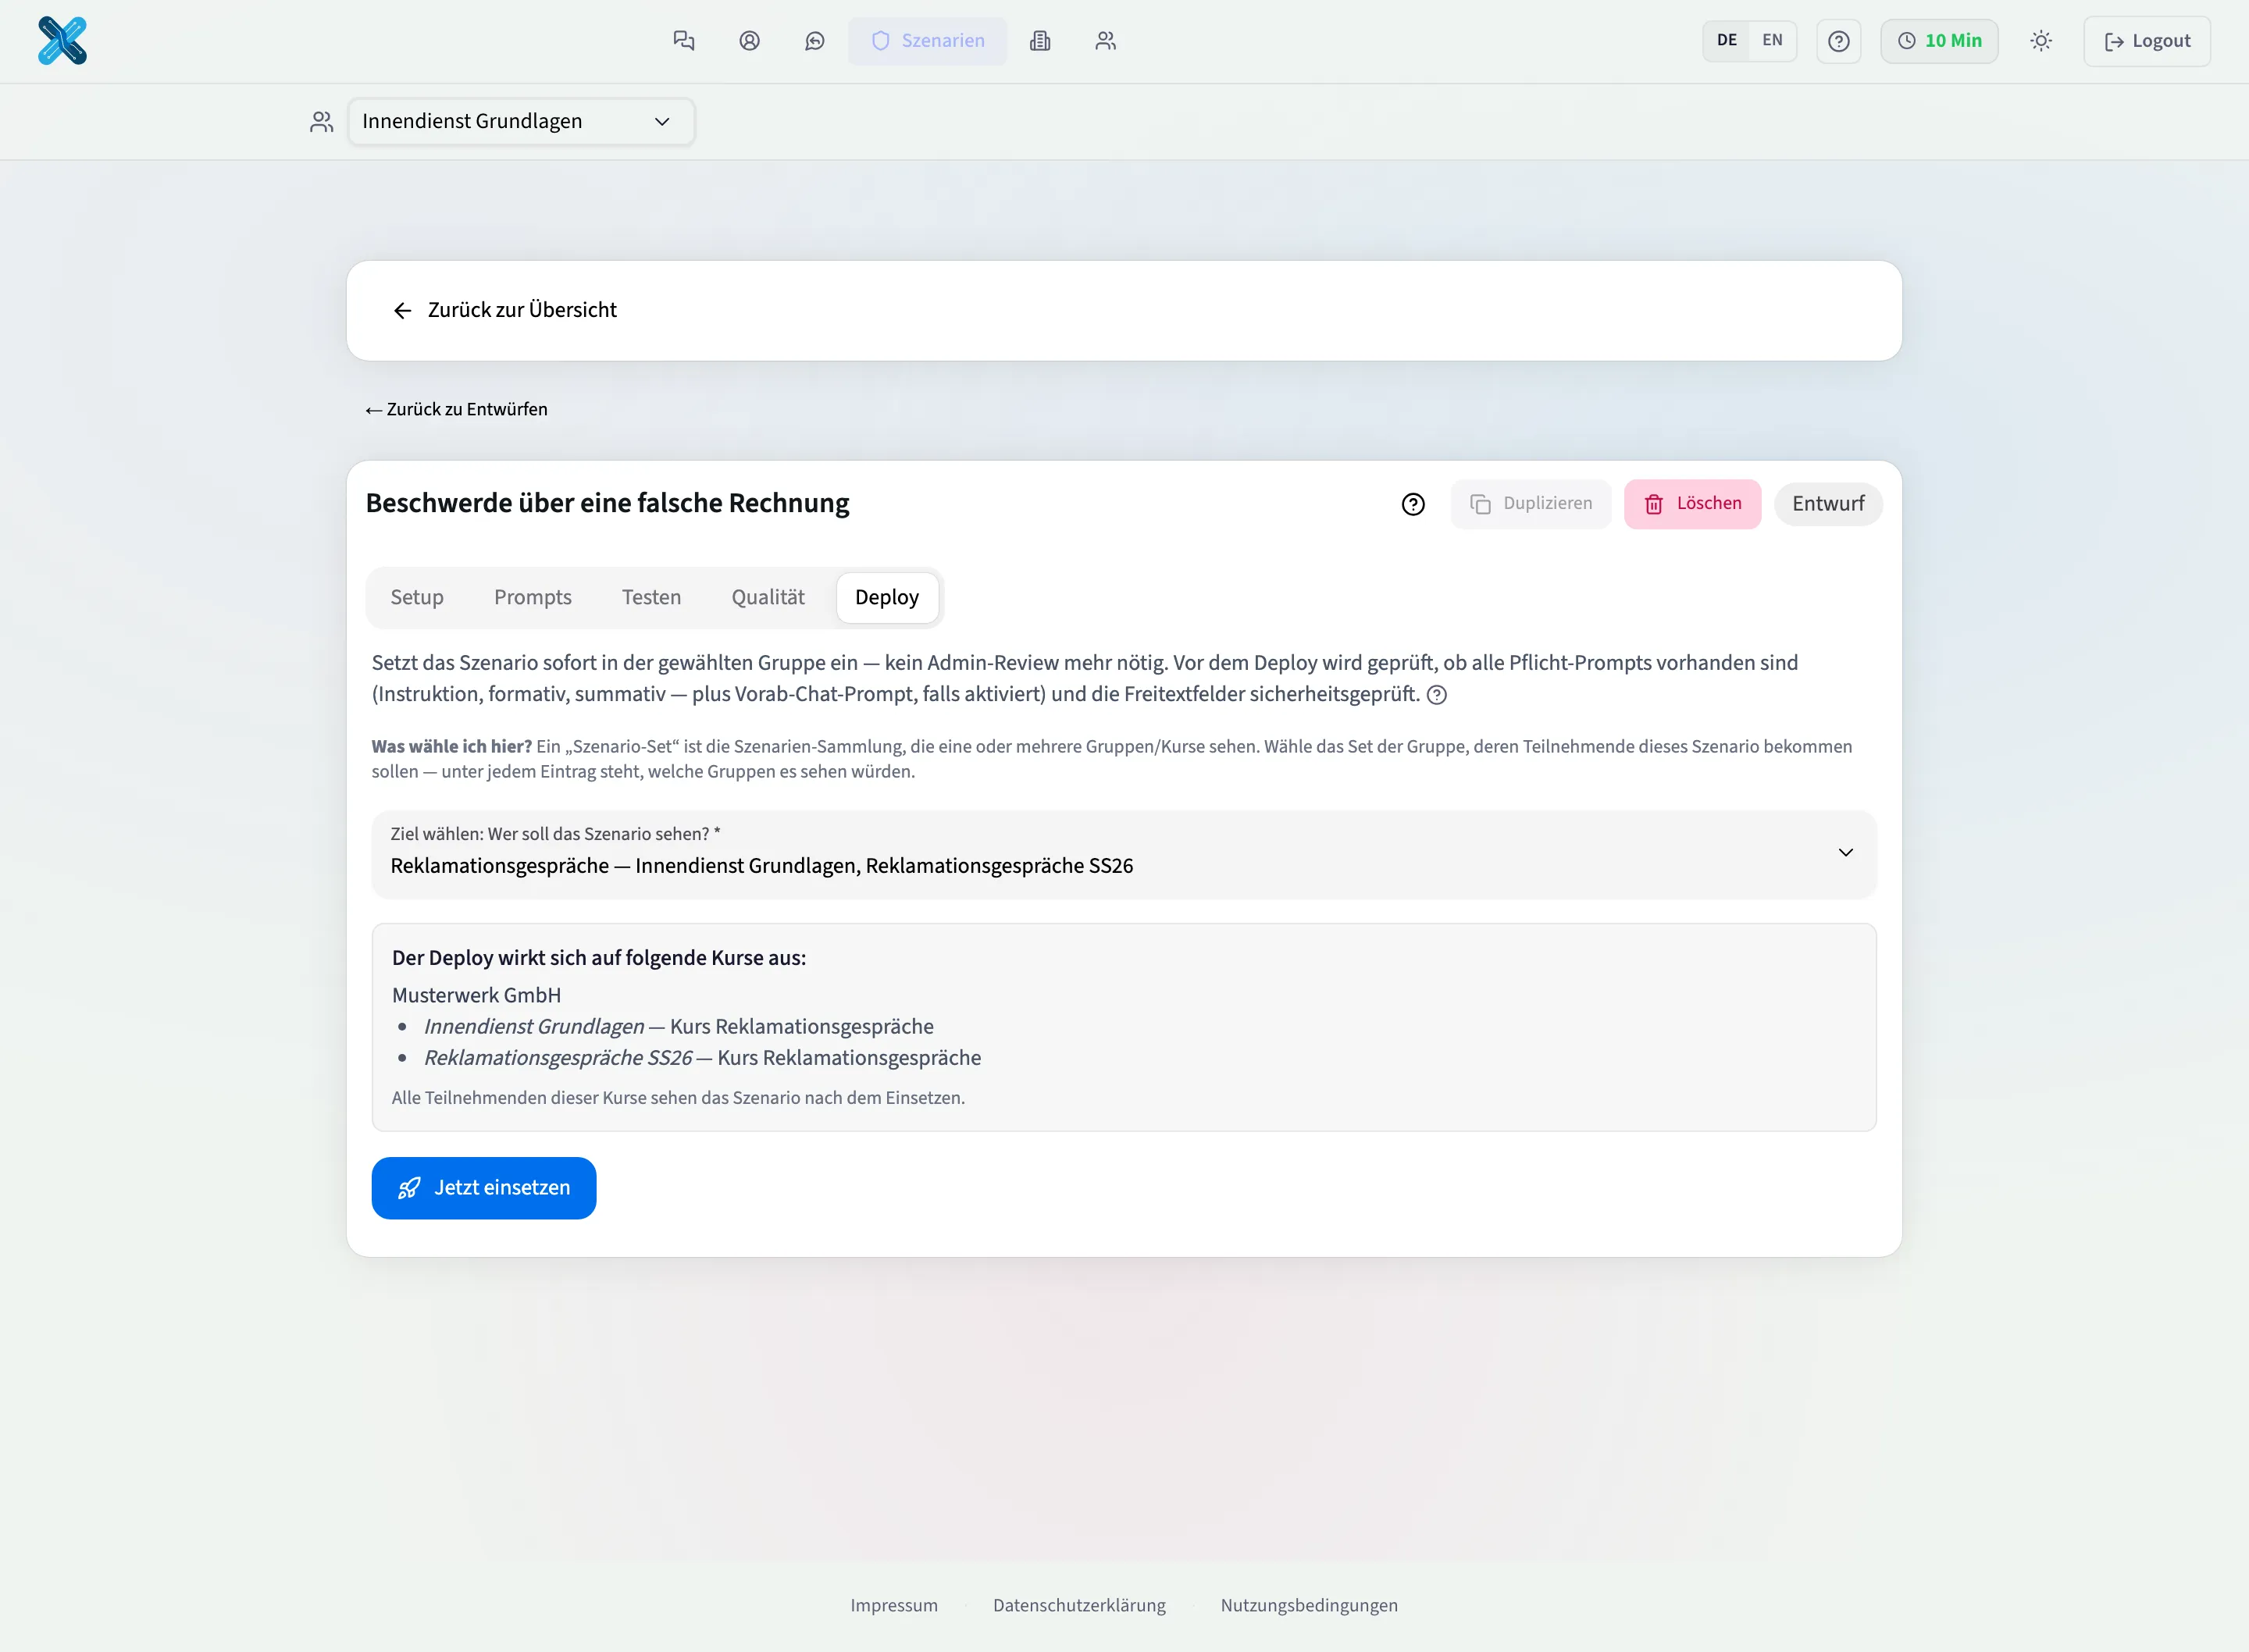Open the chat messages icon in top navigation
Viewport: 2249px width, 1652px height.
[684, 41]
